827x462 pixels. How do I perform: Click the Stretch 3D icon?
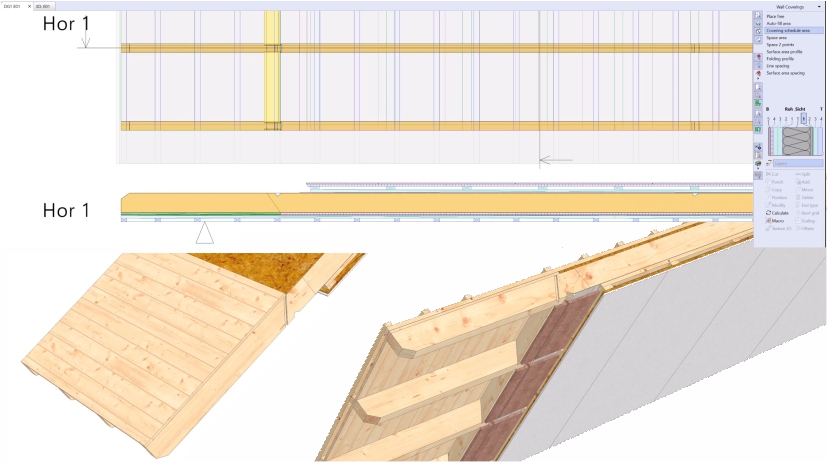[768, 229]
